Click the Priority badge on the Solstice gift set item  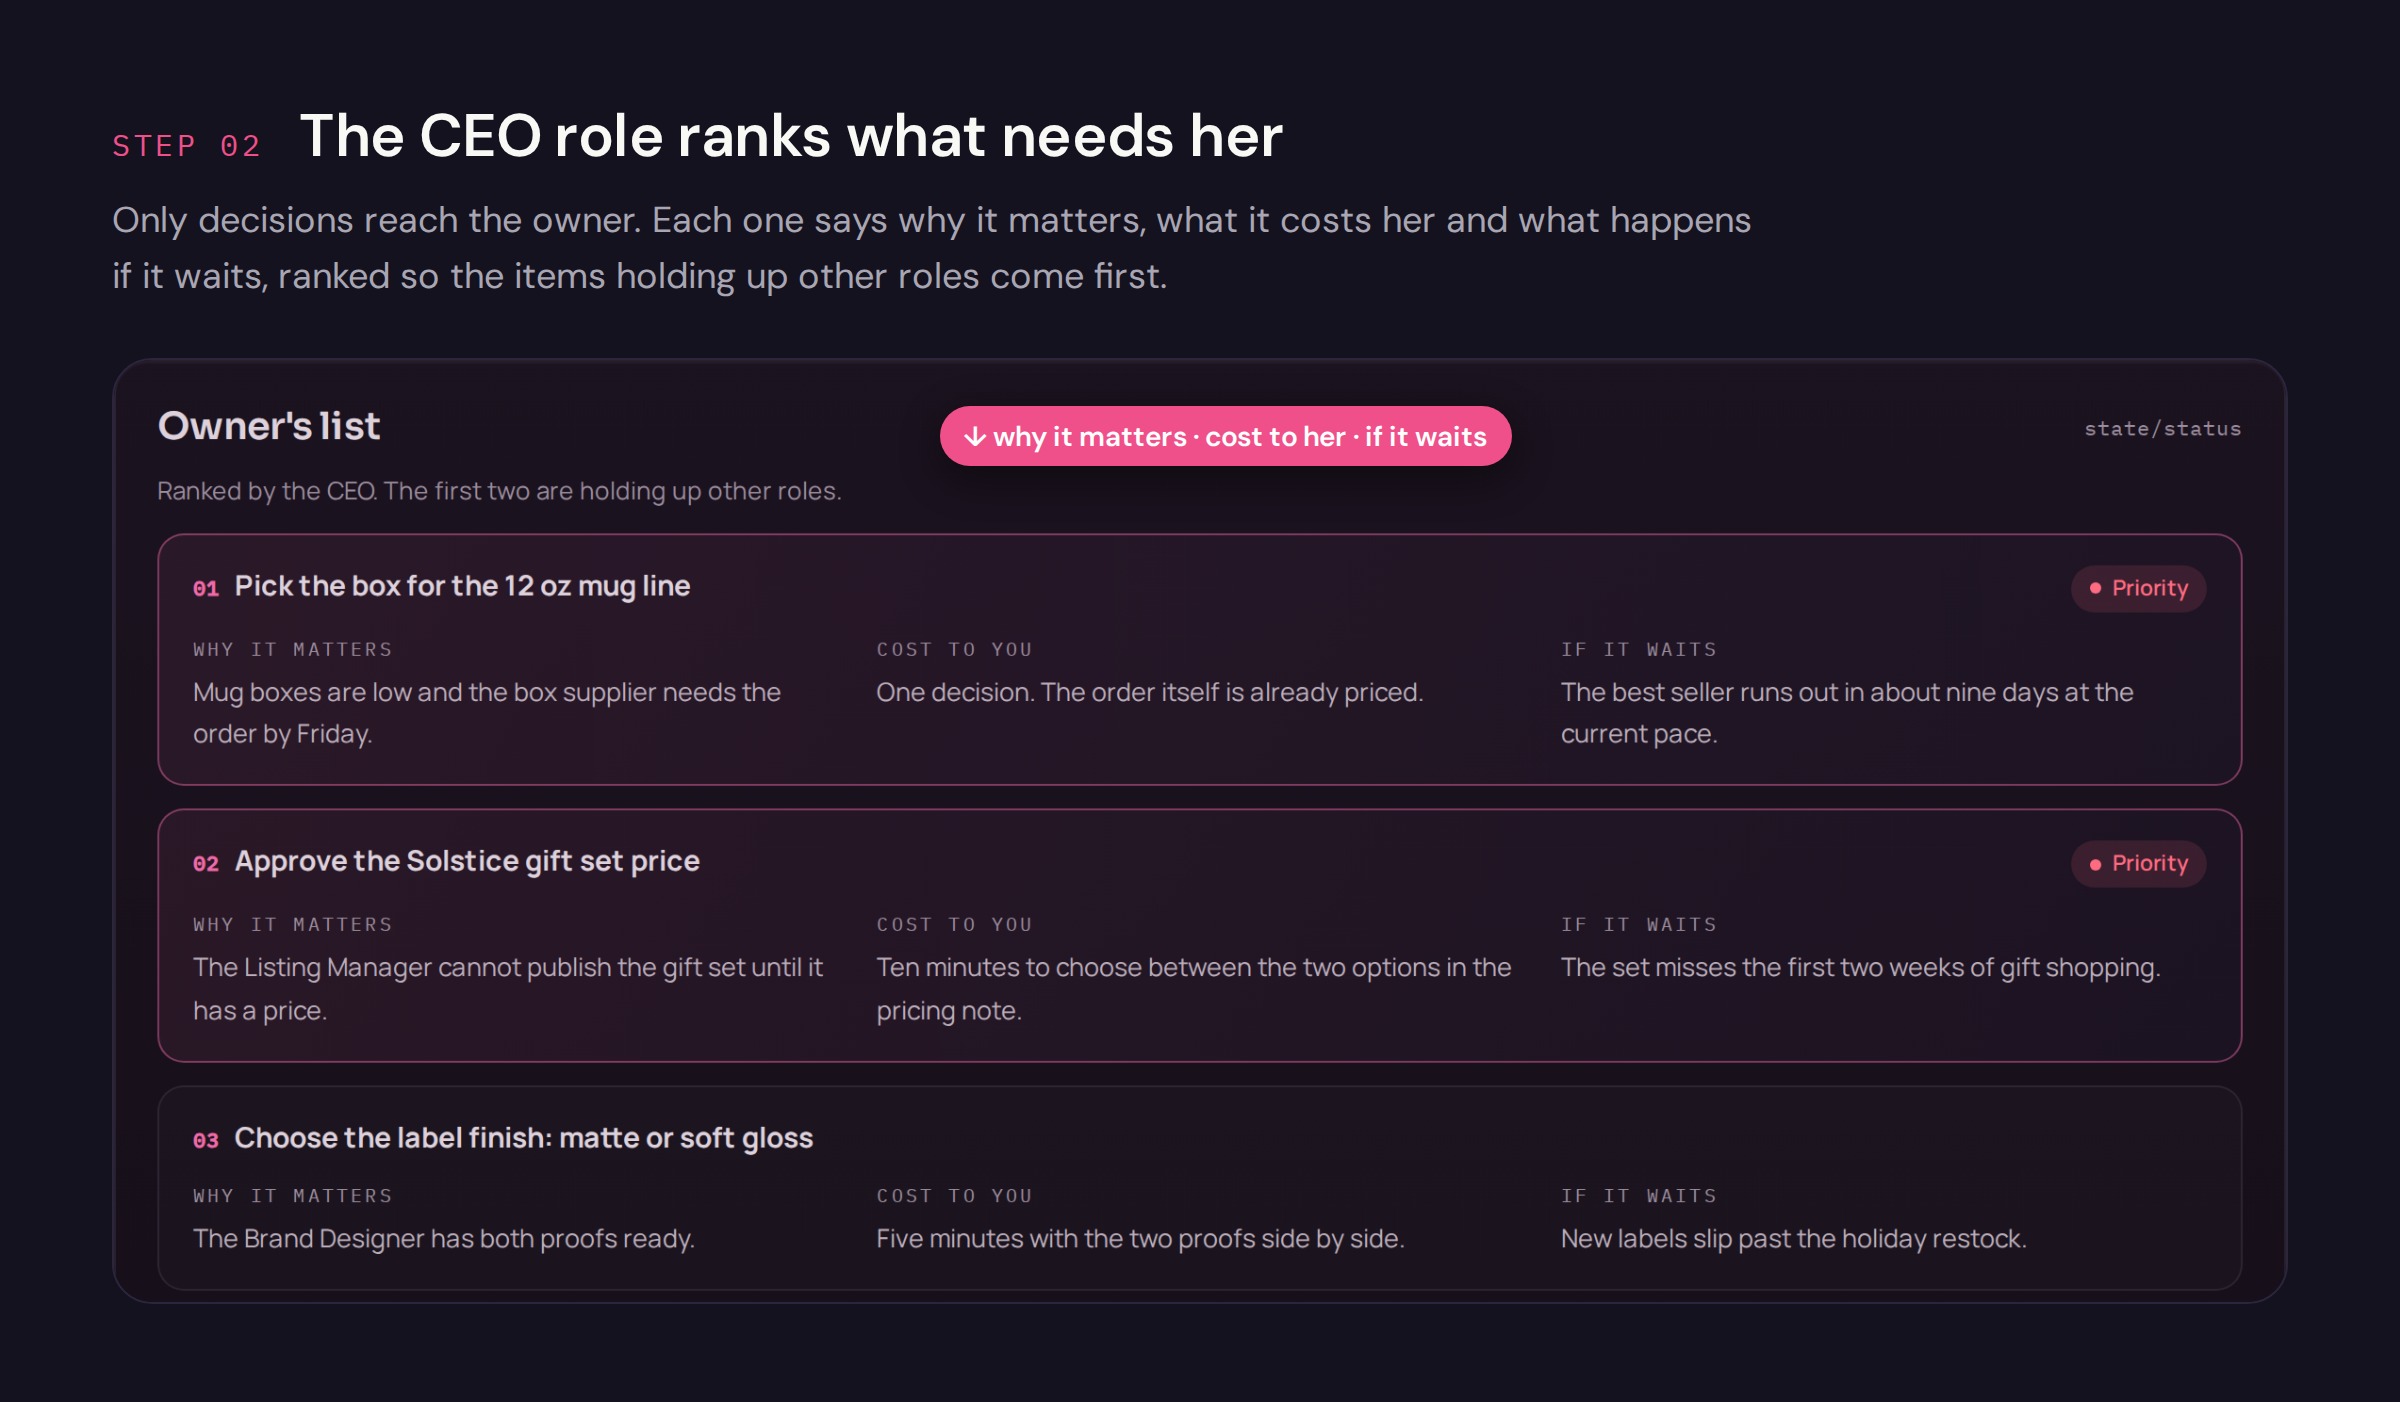(2138, 863)
